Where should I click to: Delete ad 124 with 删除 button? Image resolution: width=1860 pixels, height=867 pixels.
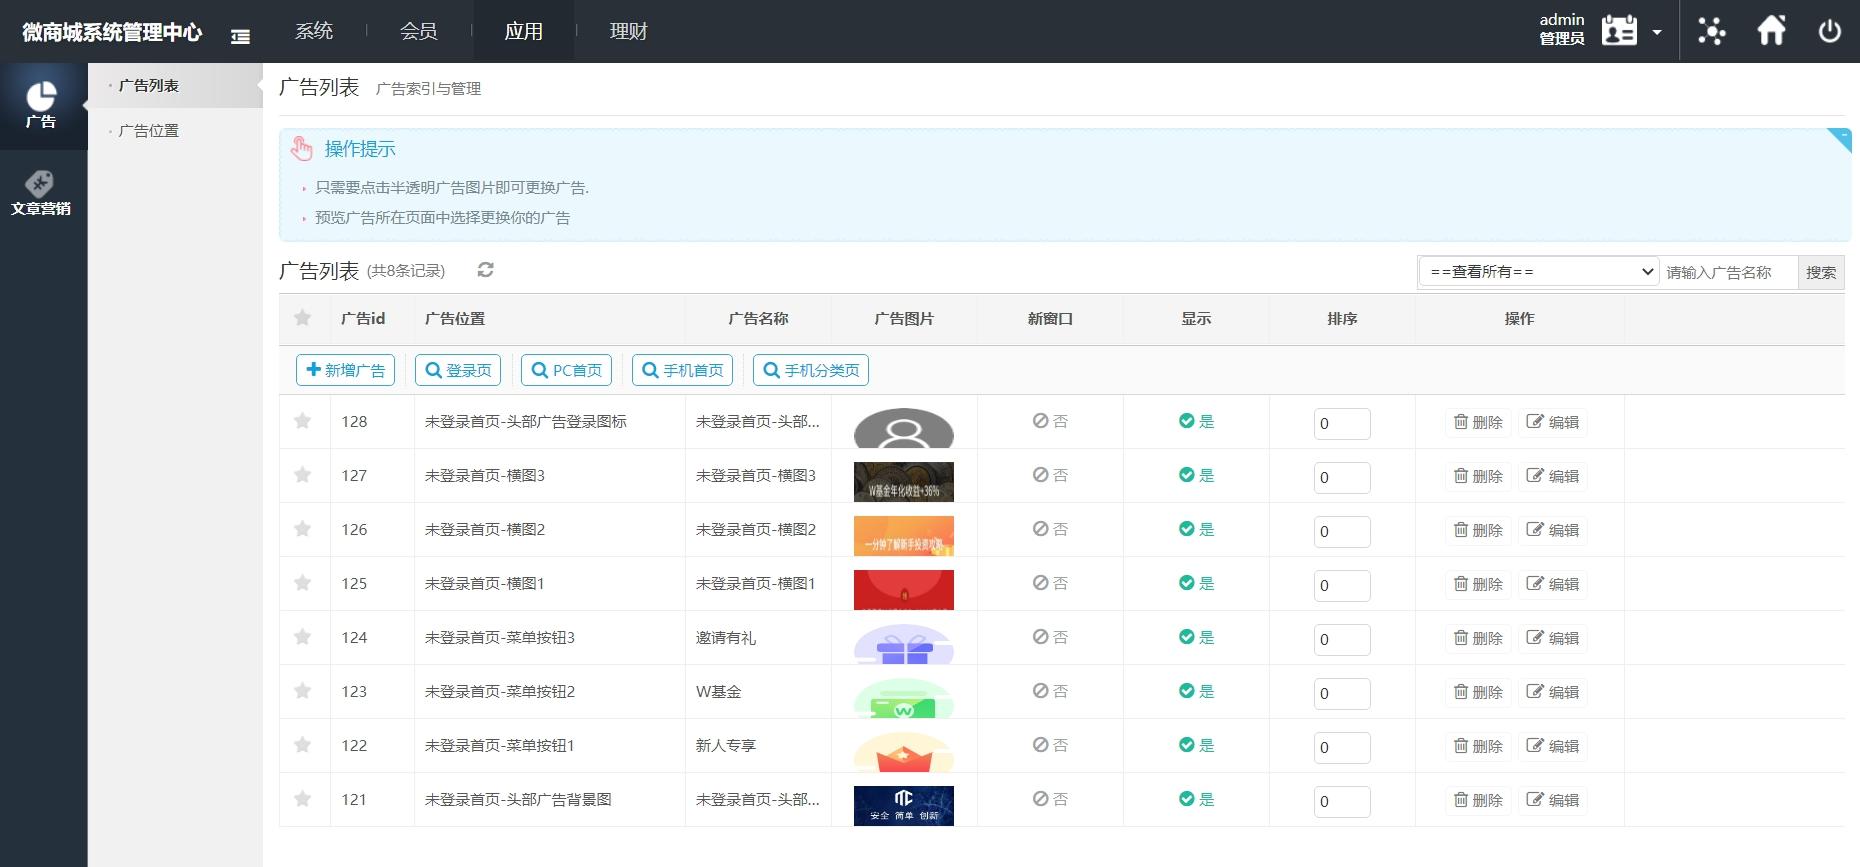pos(1478,638)
